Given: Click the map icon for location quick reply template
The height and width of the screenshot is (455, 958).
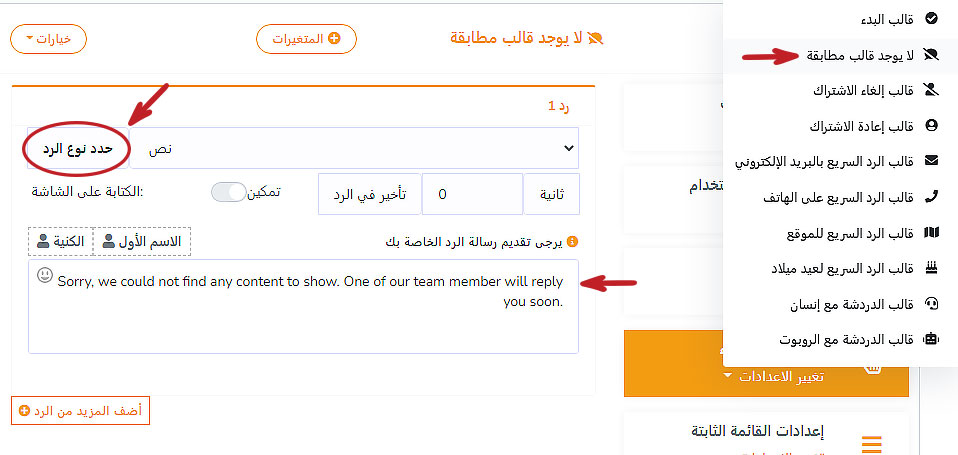Looking at the screenshot, I should [931, 233].
